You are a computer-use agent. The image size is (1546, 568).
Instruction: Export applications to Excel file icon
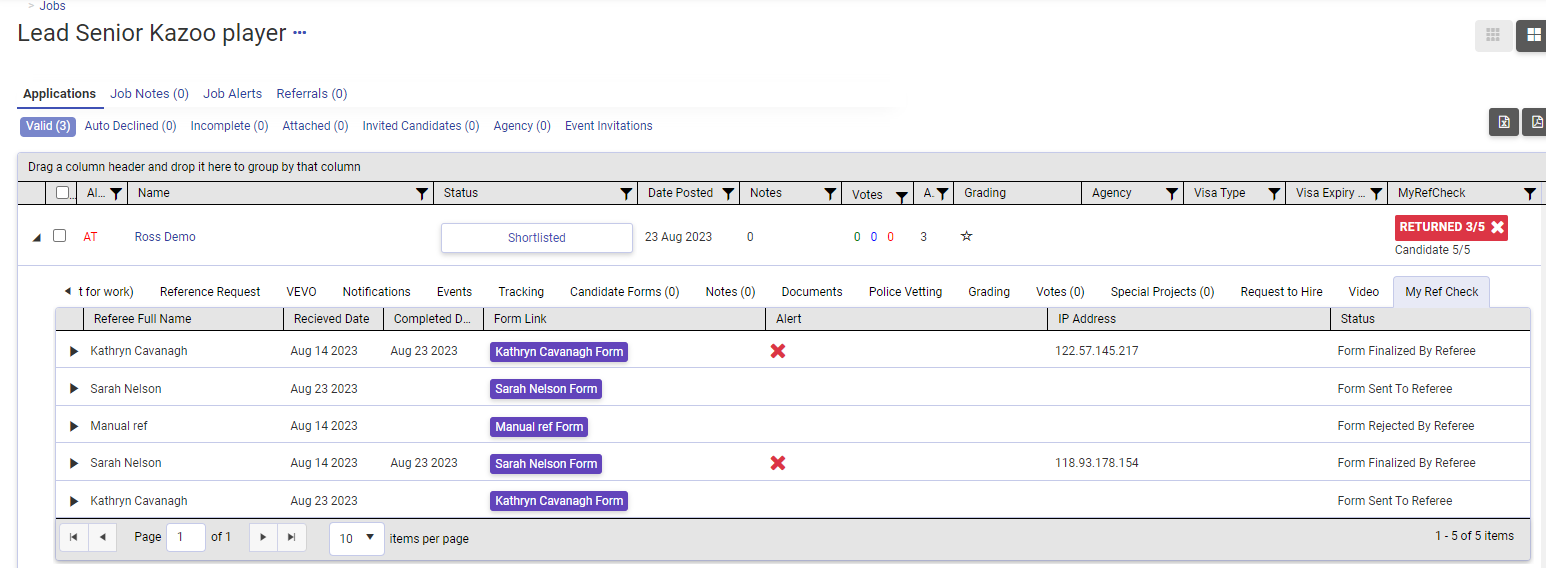(1503, 122)
